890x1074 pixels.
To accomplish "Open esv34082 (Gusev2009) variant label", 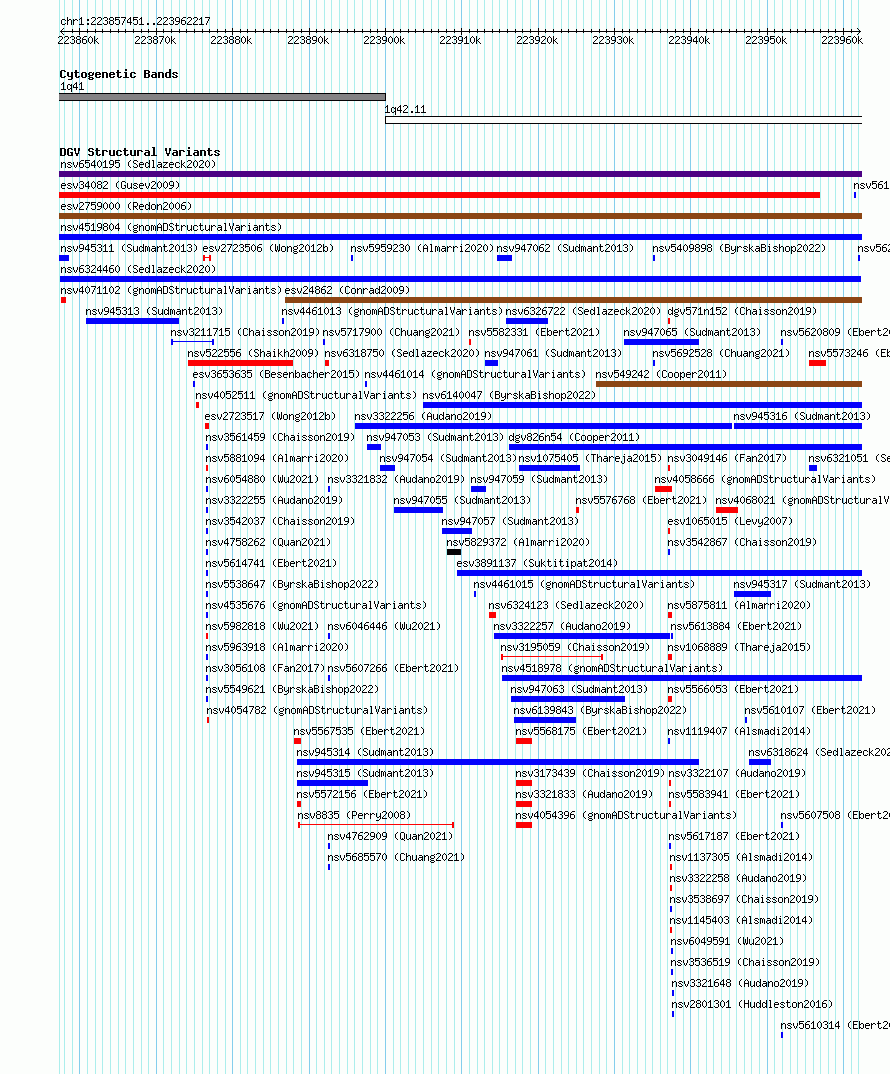I will click(x=120, y=186).
